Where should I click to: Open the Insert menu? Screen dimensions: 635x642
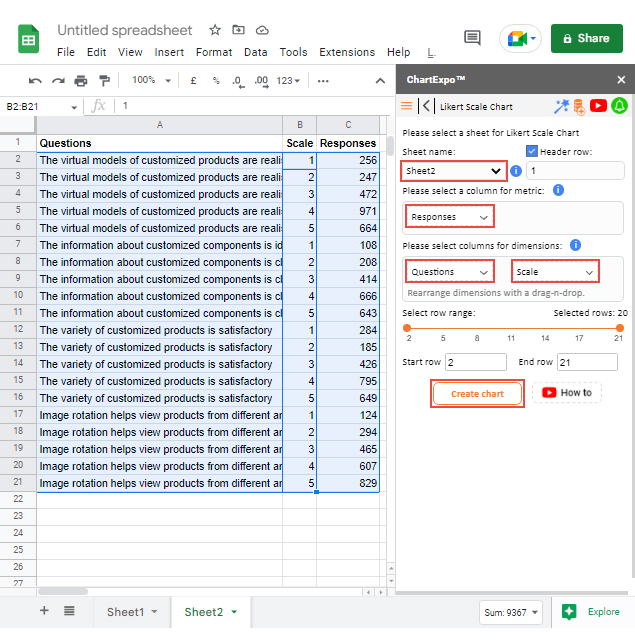(x=169, y=52)
